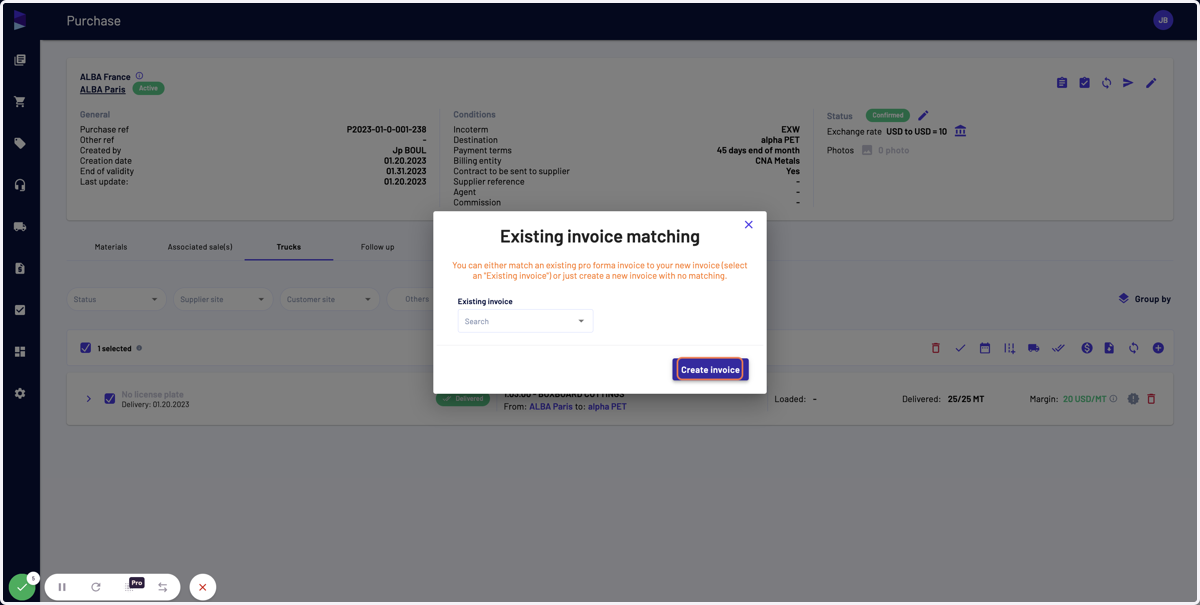Click the Purchase ref value P2023-01-0-001-238
Viewport: 1200px width, 605px height.
[x=386, y=130]
